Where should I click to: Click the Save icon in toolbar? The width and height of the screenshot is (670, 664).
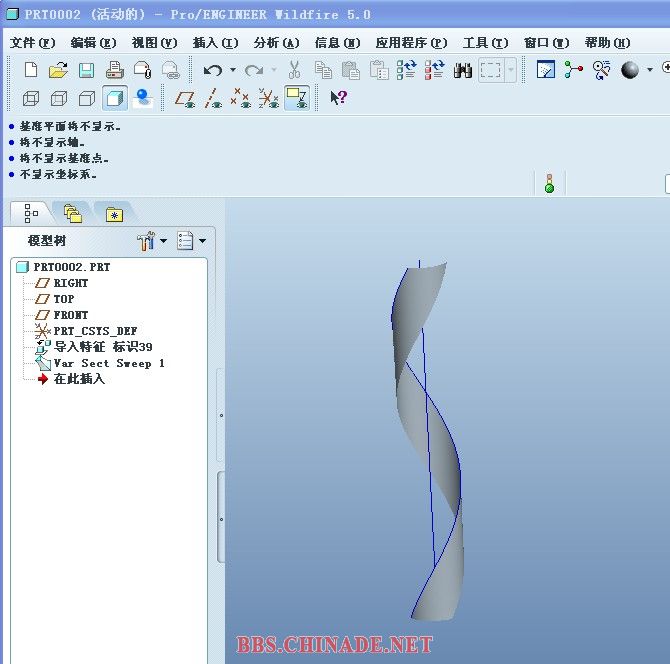pyautogui.click(x=86, y=70)
